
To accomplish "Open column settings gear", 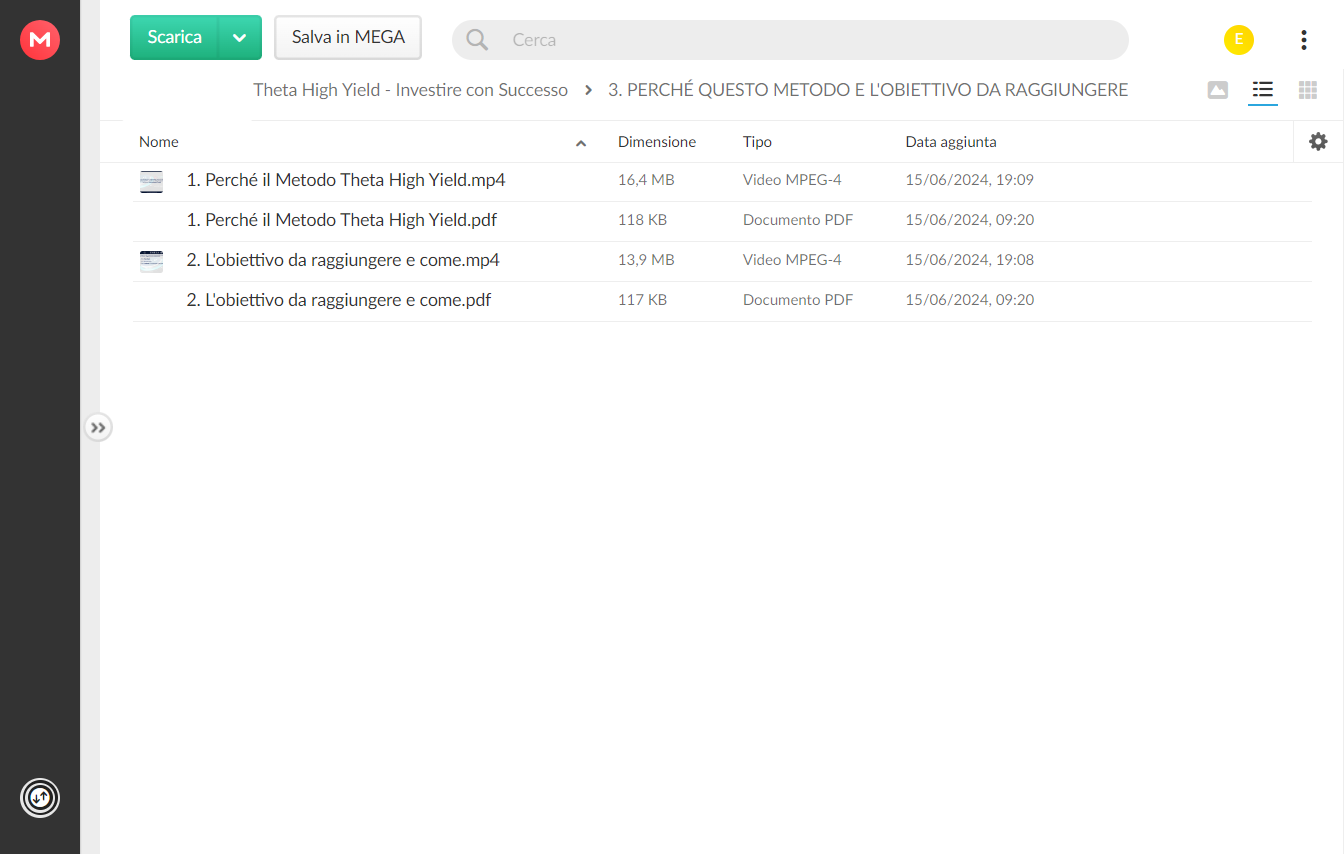I will [x=1319, y=142].
